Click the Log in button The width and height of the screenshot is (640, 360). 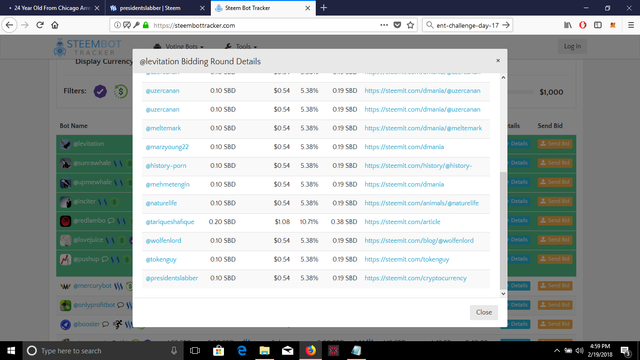tap(572, 46)
